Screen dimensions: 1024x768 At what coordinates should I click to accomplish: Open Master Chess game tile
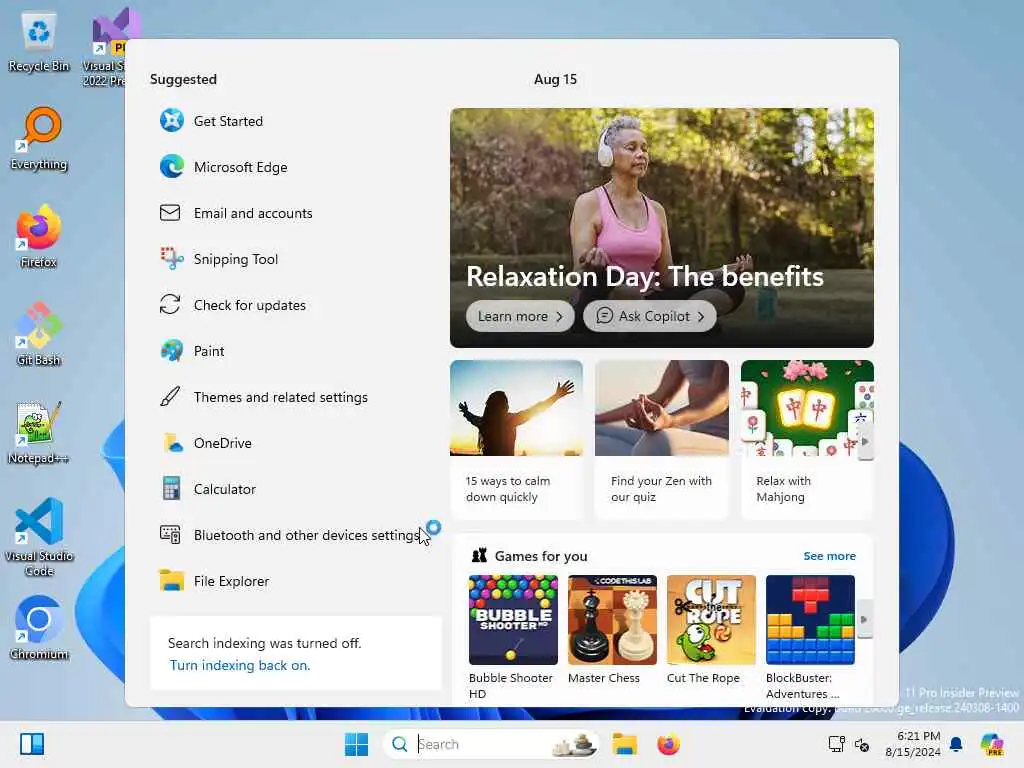pos(613,630)
